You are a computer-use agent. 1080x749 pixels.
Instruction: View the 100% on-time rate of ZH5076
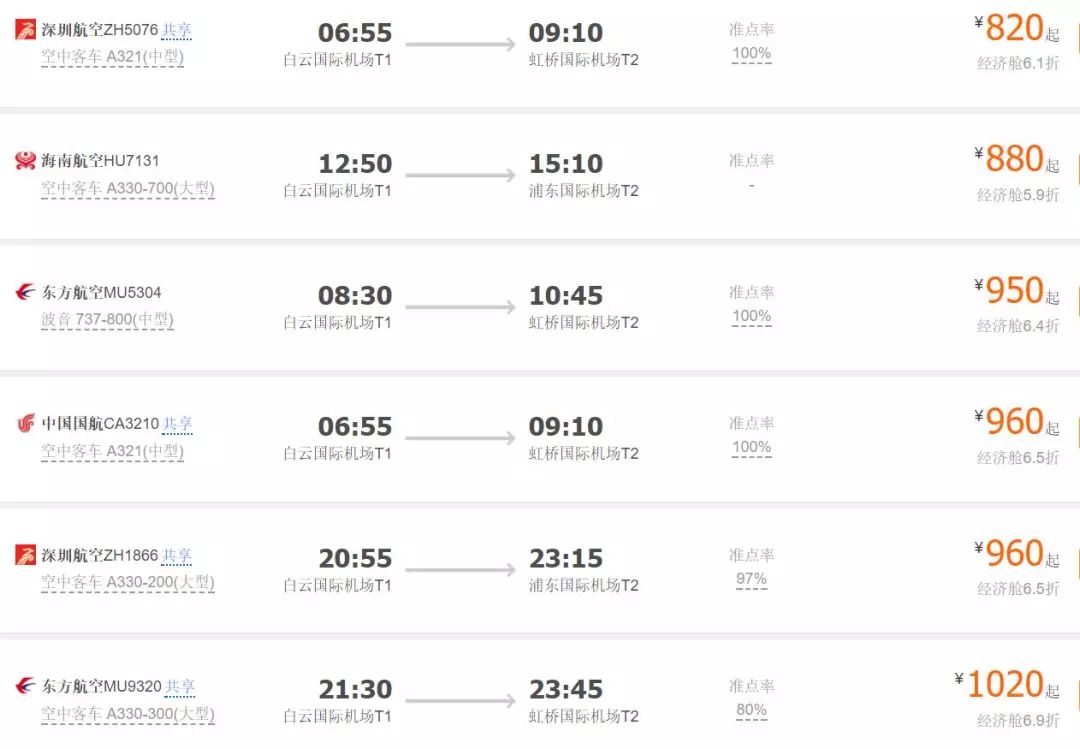[751, 53]
